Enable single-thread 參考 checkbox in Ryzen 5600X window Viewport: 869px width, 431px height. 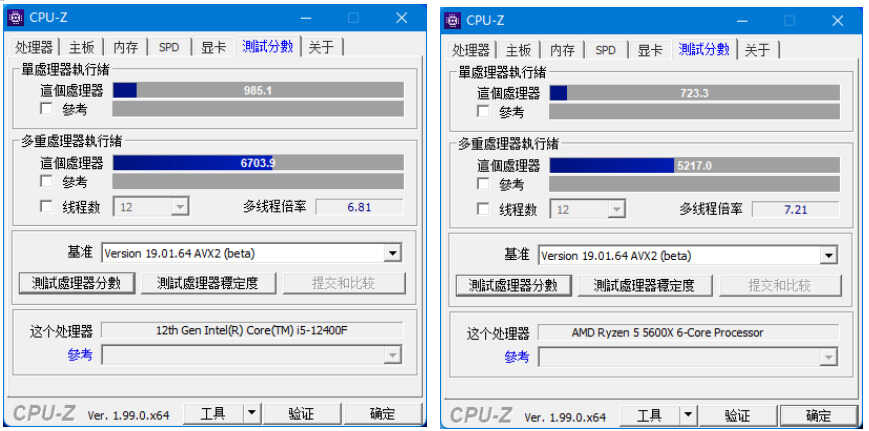[483, 111]
